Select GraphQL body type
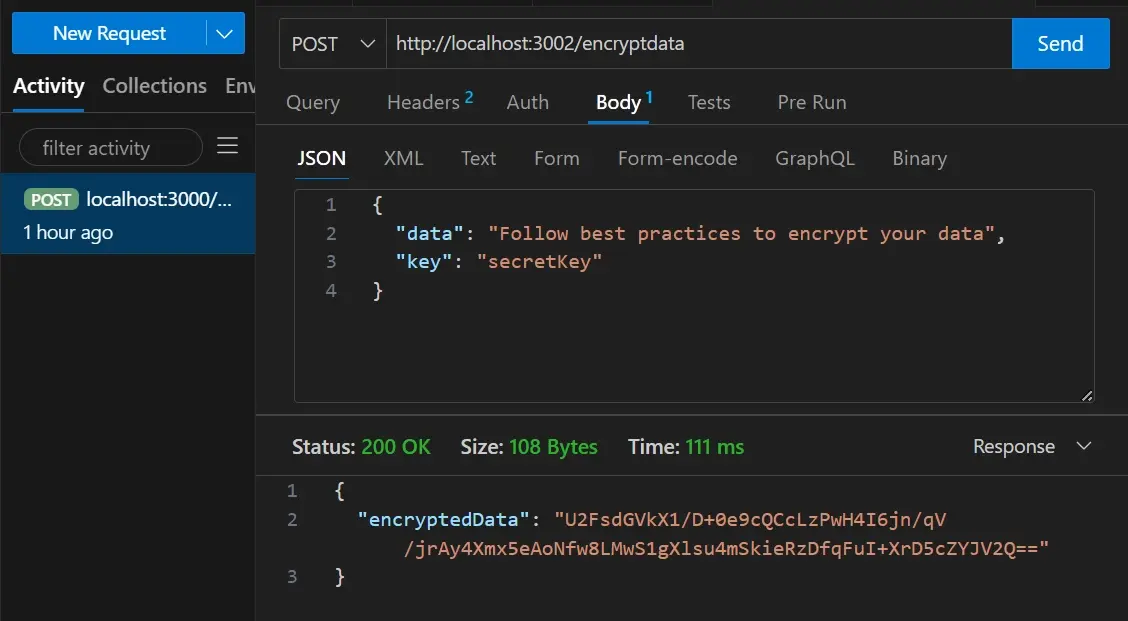 click(814, 158)
